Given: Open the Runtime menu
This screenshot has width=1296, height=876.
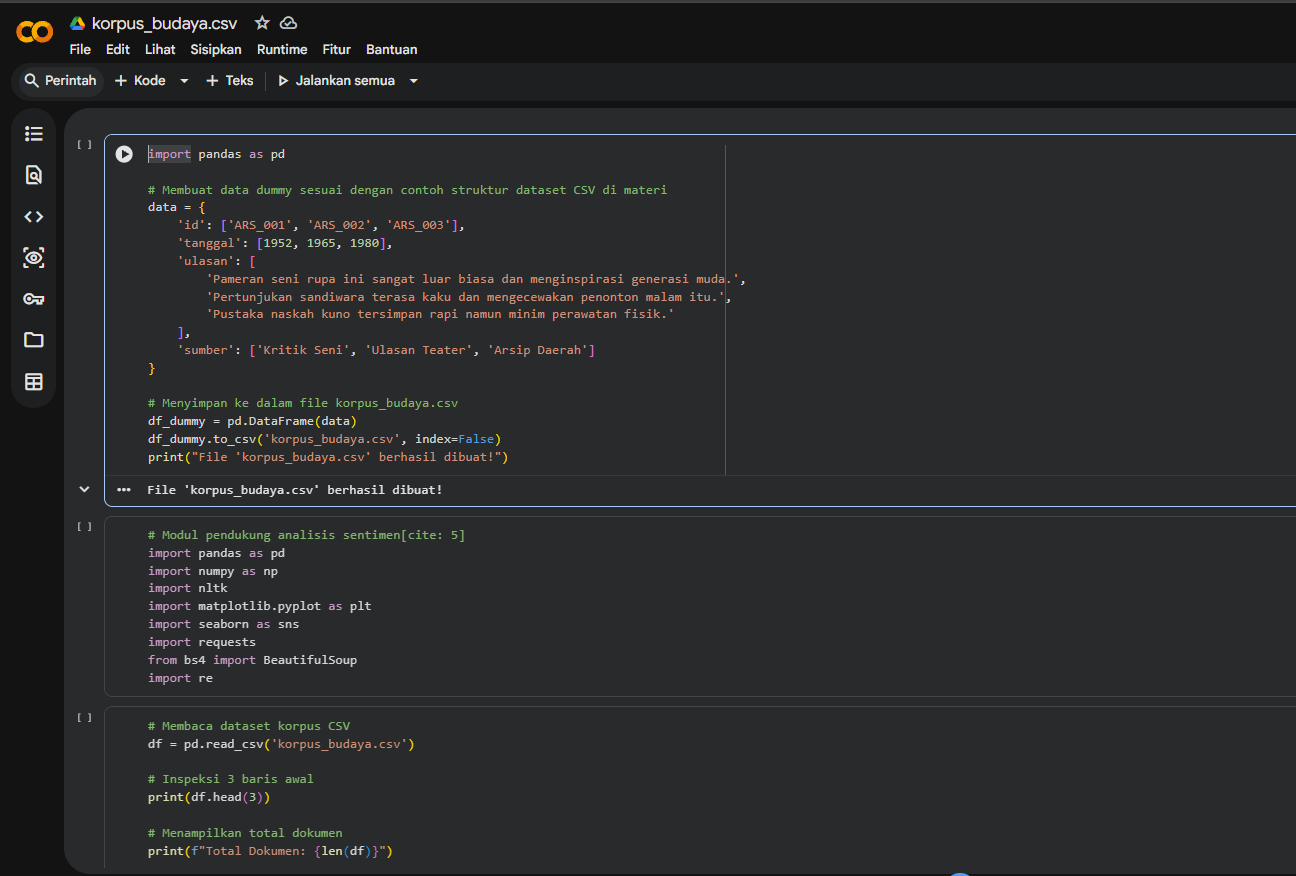Looking at the screenshot, I should tap(282, 49).
